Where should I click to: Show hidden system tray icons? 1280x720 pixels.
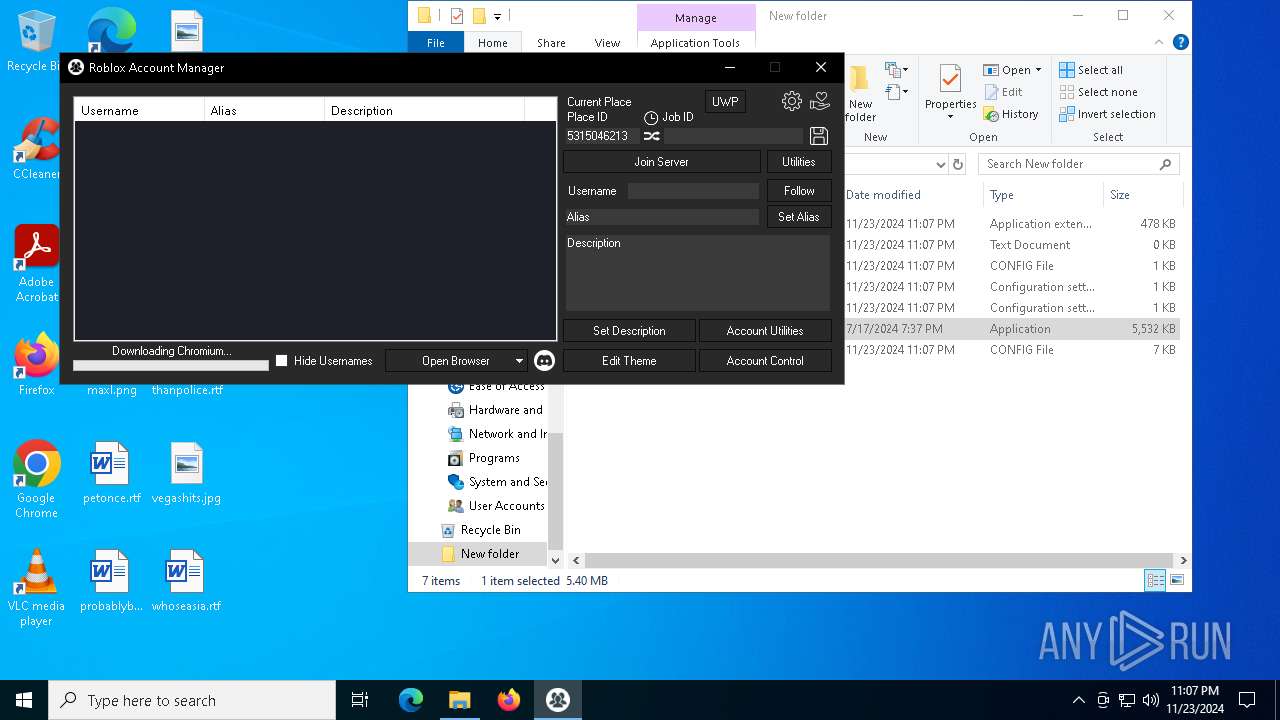(1078, 700)
